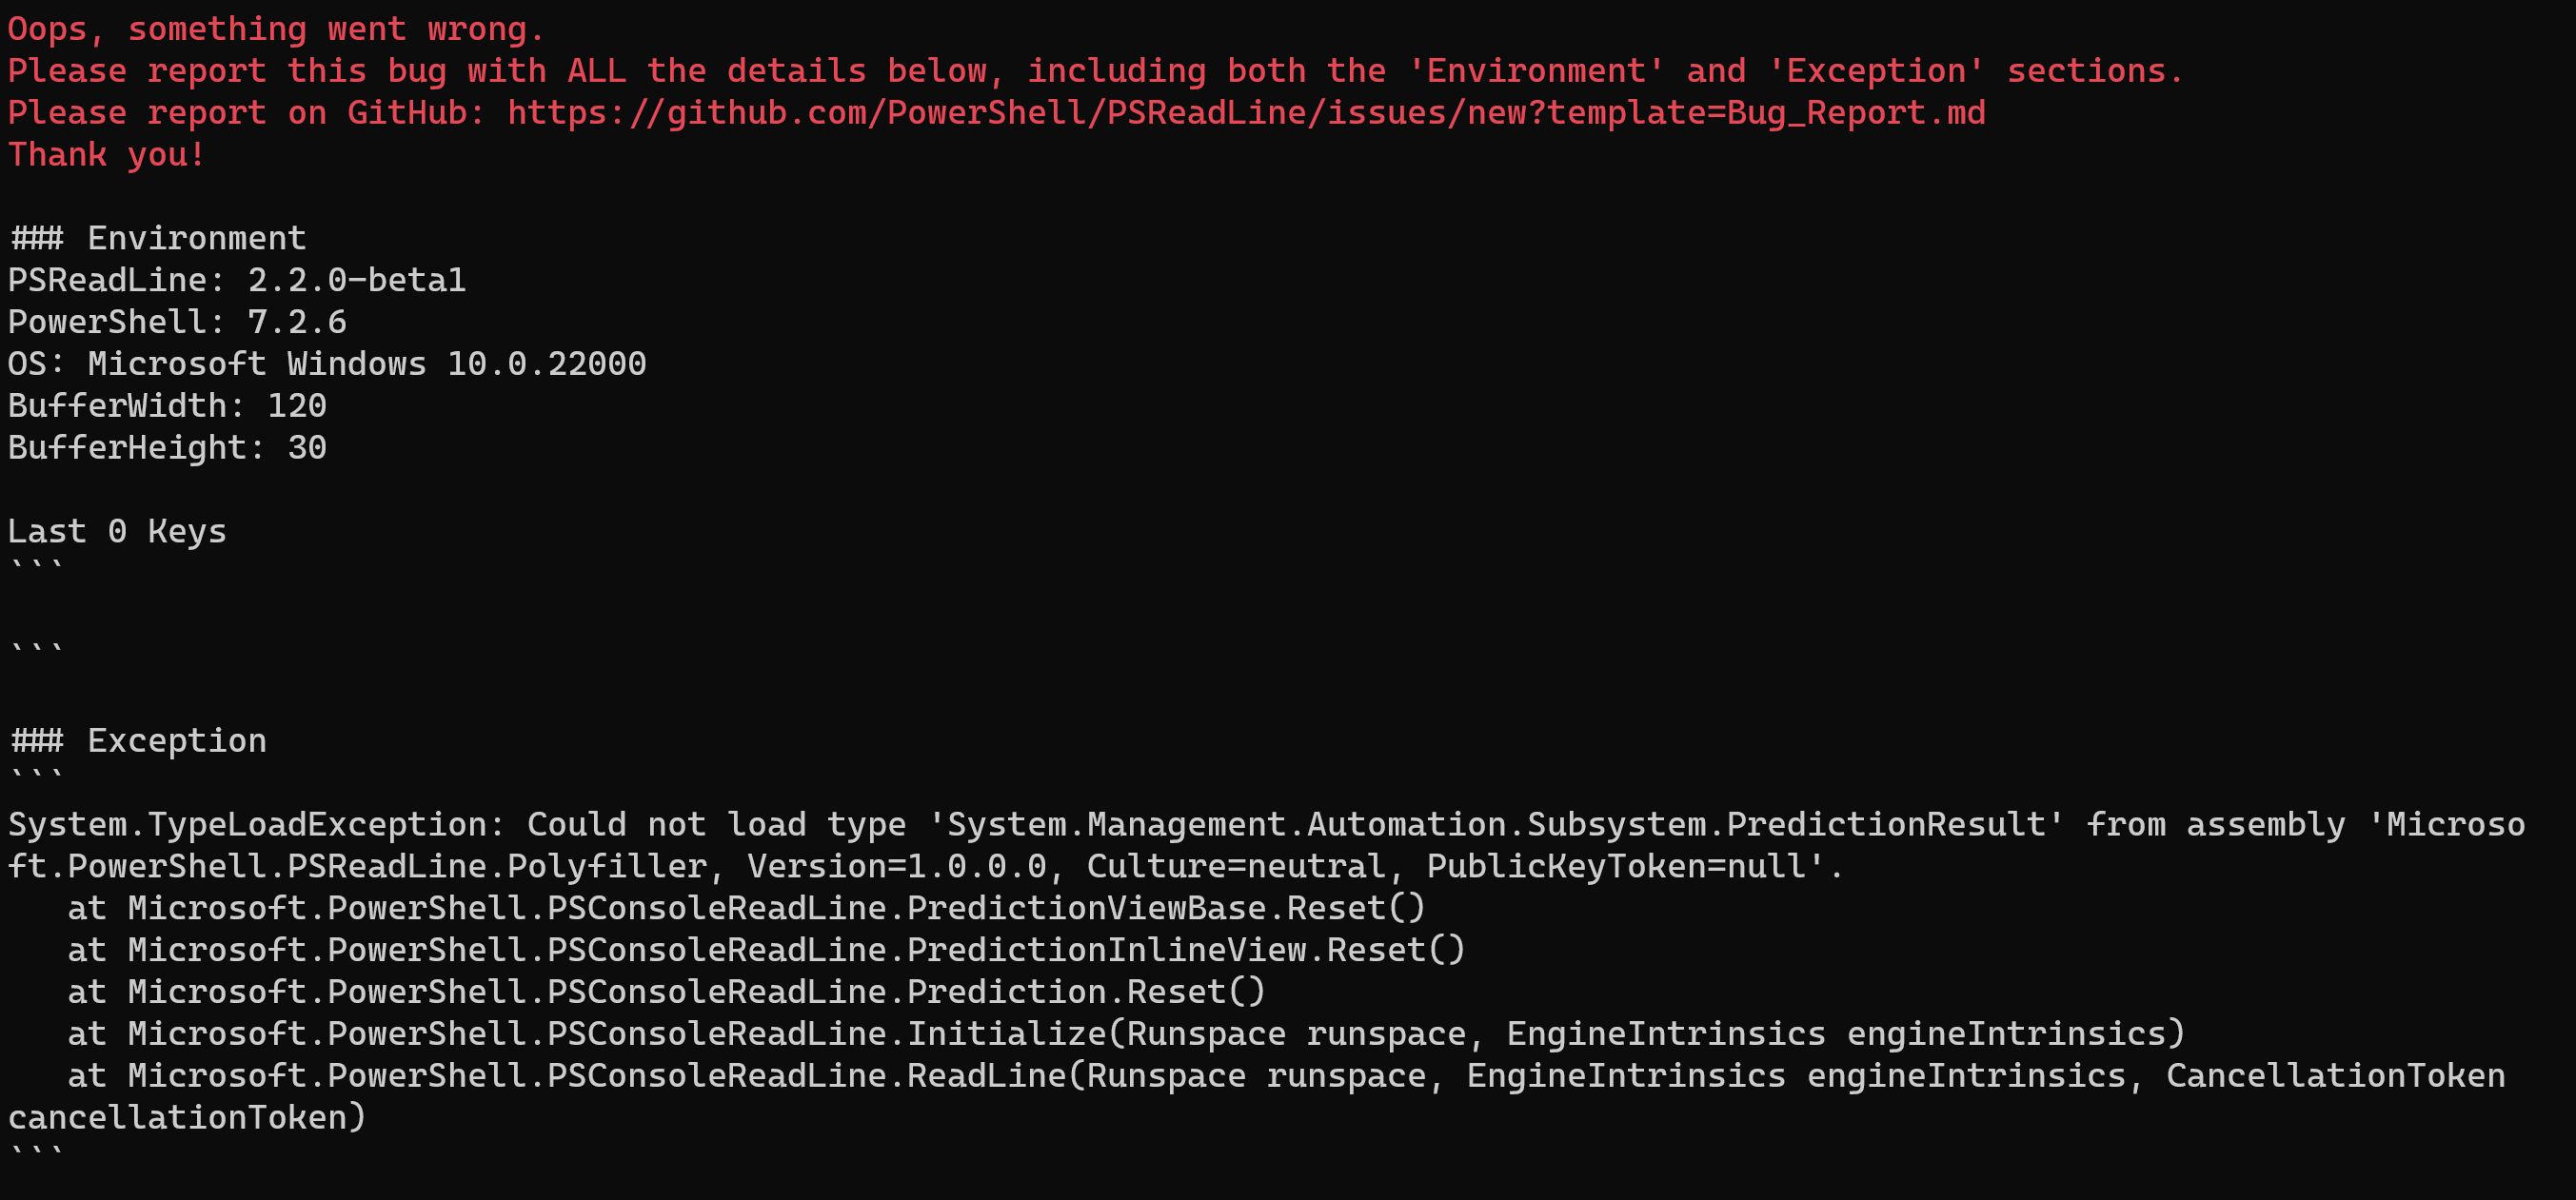The image size is (2576, 1200).
Task: Click the 'Oops, something went wrong.' line
Action: pyautogui.click(x=276, y=29)
